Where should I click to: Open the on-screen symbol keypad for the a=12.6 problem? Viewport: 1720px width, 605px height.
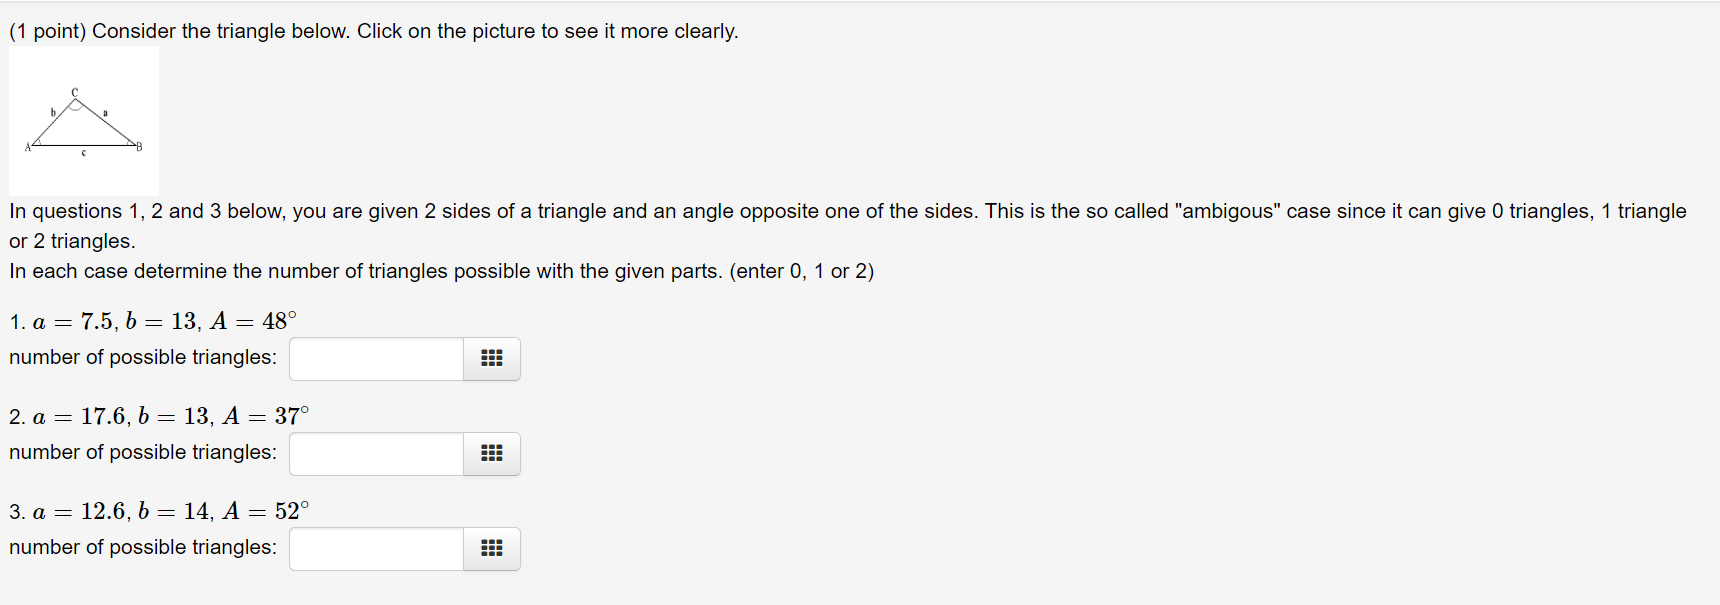(491, 548)
